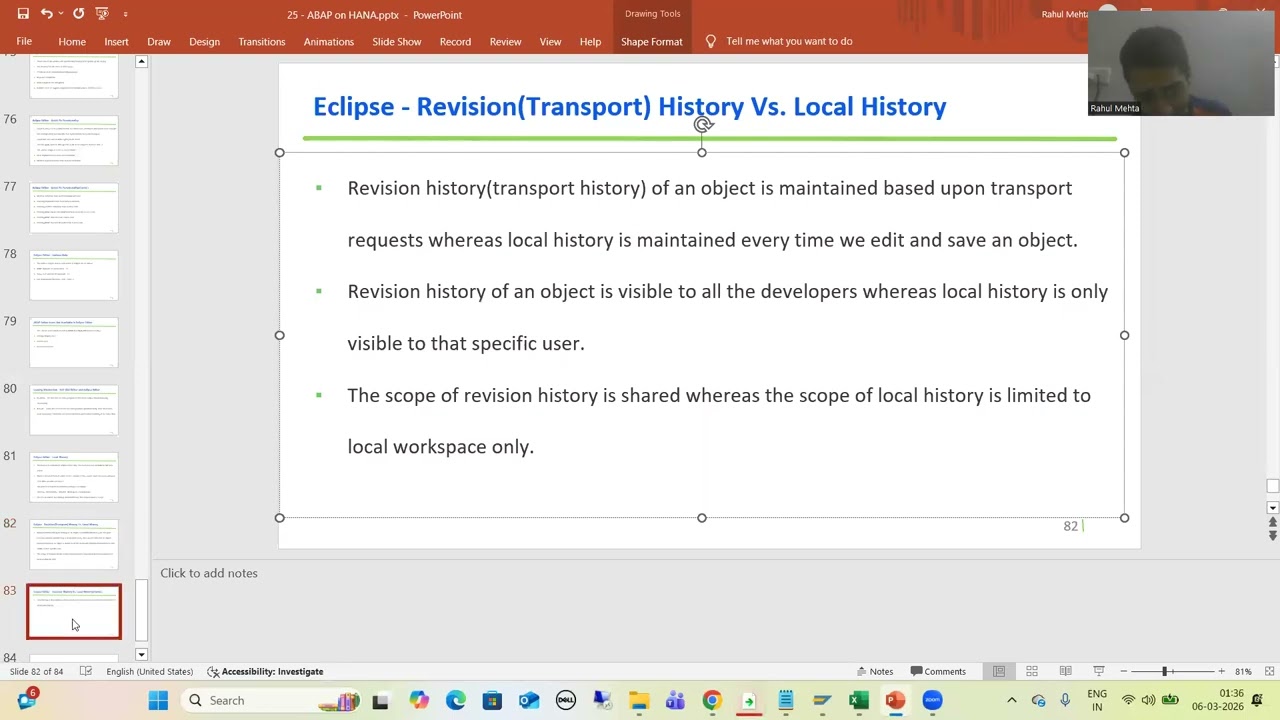Select slide 83 thumbnail
The width and height of the screenshot is (1280, 720).
tap(74, 611)
